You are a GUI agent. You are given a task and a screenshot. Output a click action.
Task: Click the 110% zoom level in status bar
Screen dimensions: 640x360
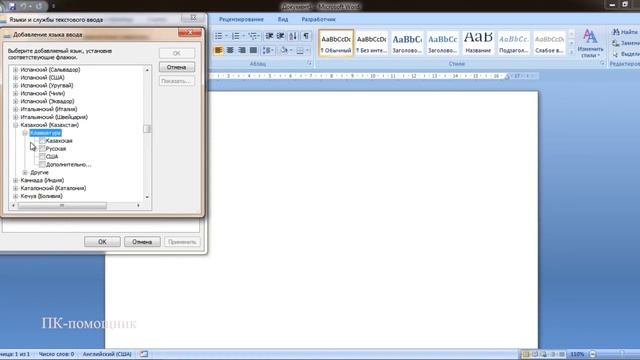click(577, 354)
